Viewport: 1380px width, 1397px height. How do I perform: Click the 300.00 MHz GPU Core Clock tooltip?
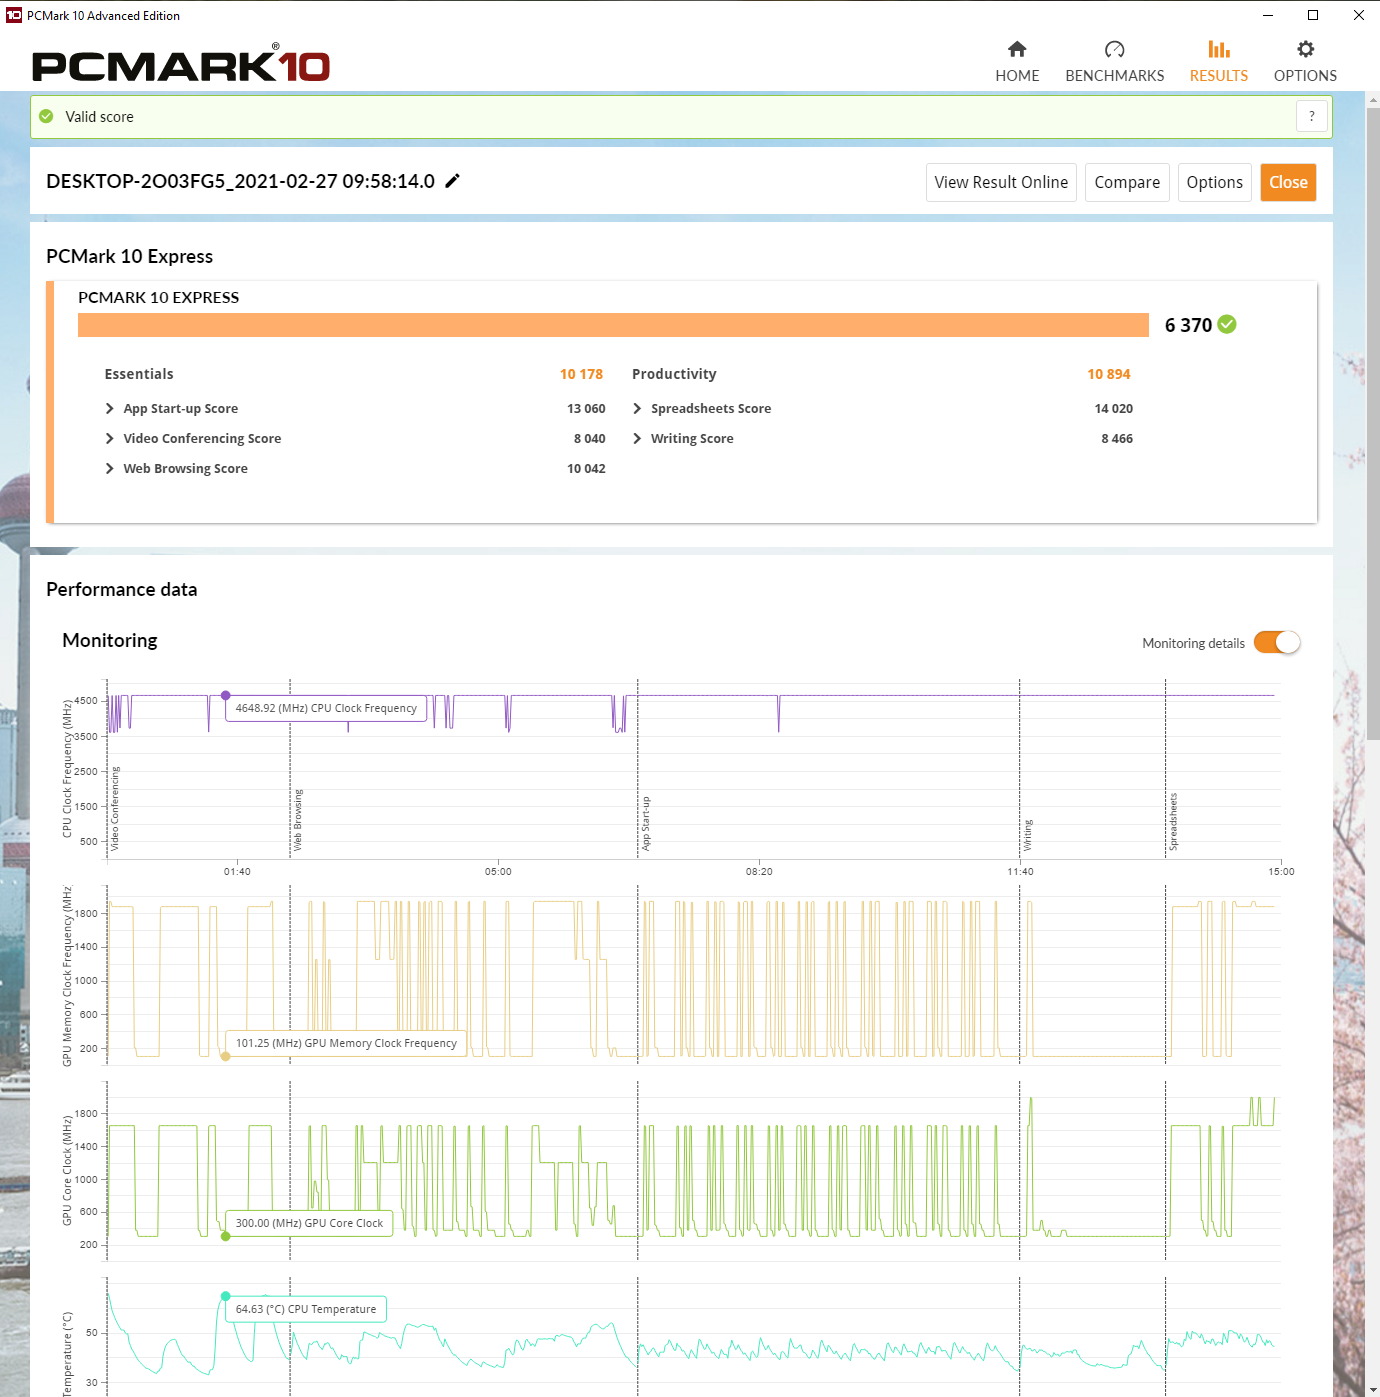tap(309, 1223)
